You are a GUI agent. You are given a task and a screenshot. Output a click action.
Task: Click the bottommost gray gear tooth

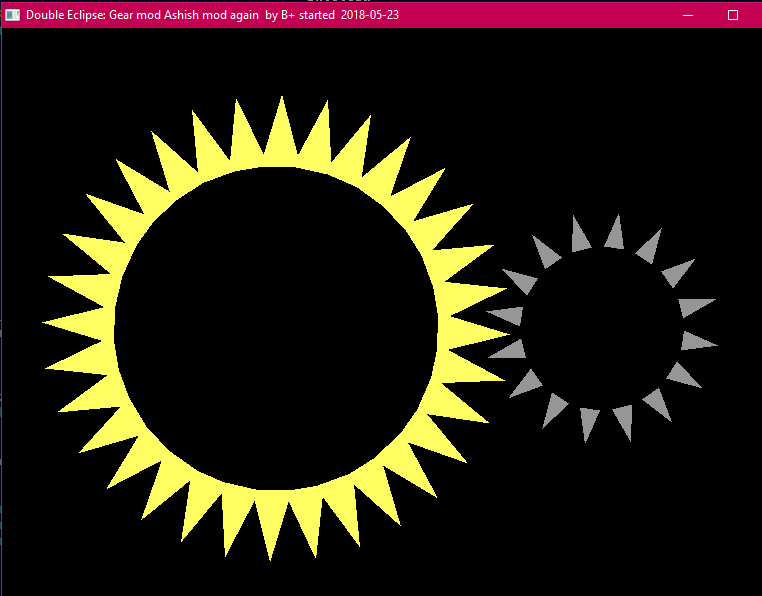pos(589,423)
